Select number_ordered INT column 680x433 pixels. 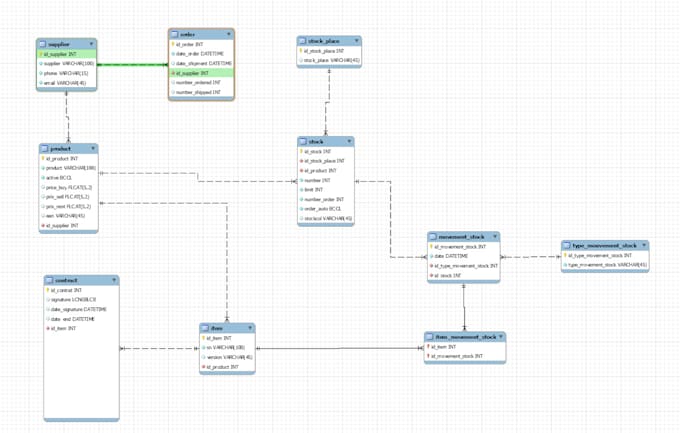click(x=202, y=82)
